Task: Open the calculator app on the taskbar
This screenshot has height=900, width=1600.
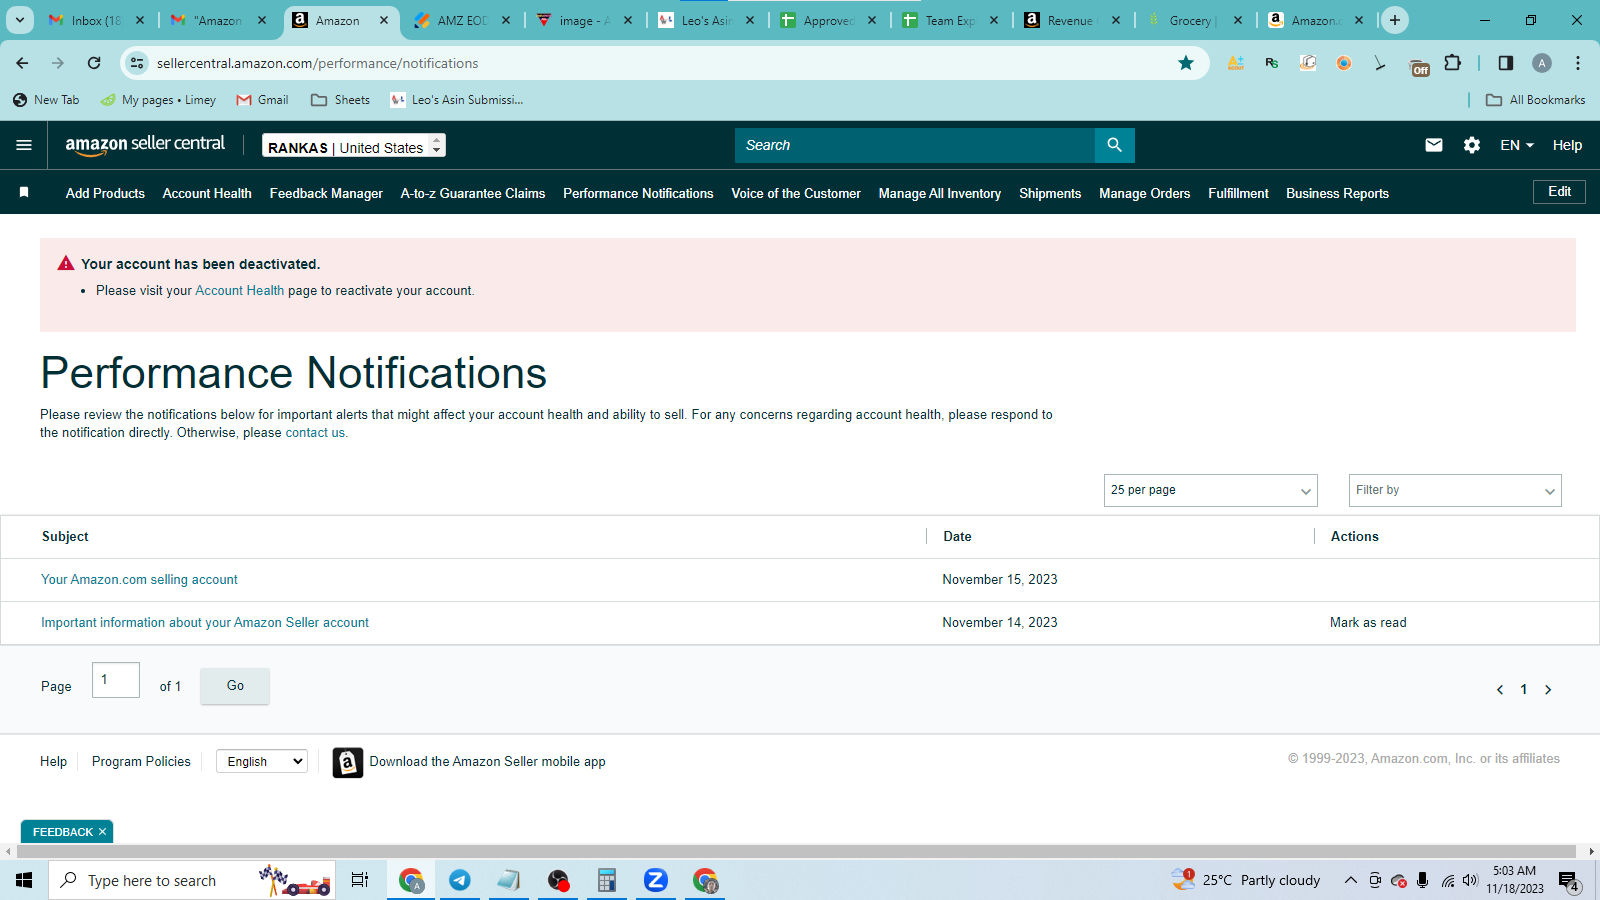Action: click(x=606, y=880)
